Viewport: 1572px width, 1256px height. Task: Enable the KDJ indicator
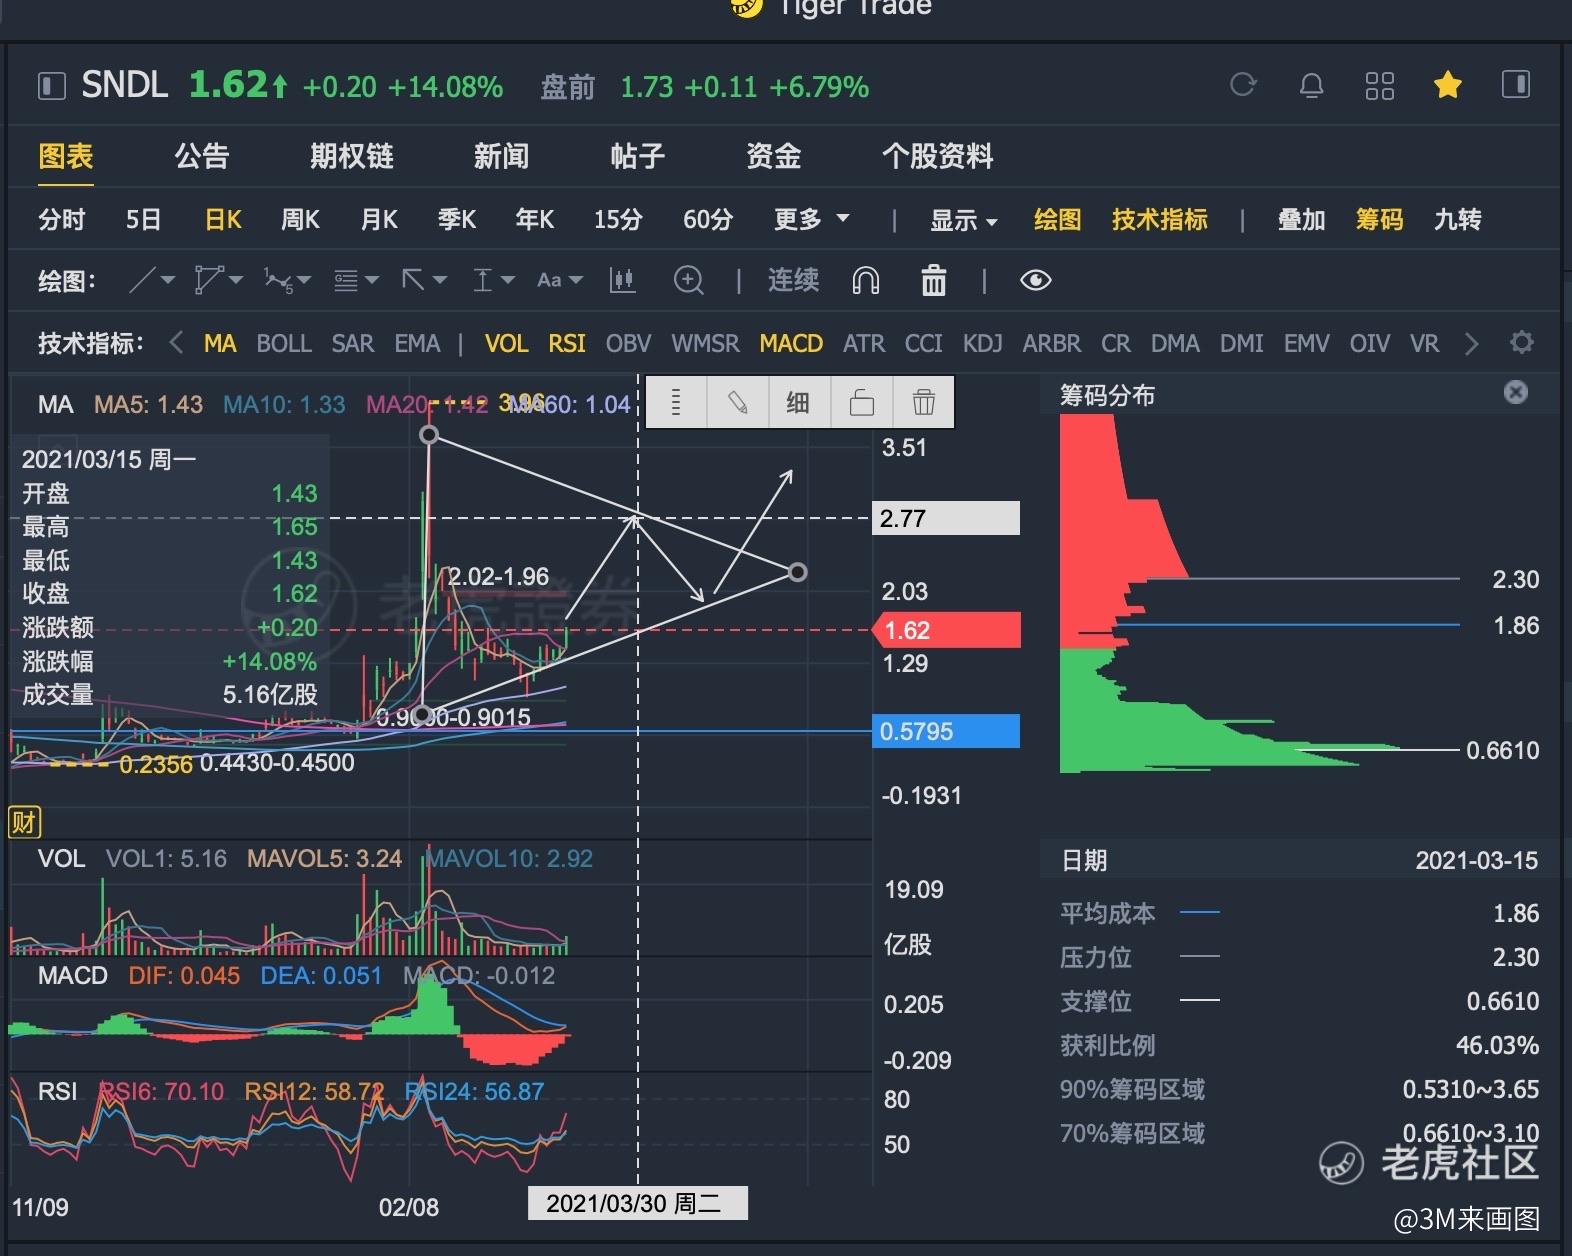(982, 343)
